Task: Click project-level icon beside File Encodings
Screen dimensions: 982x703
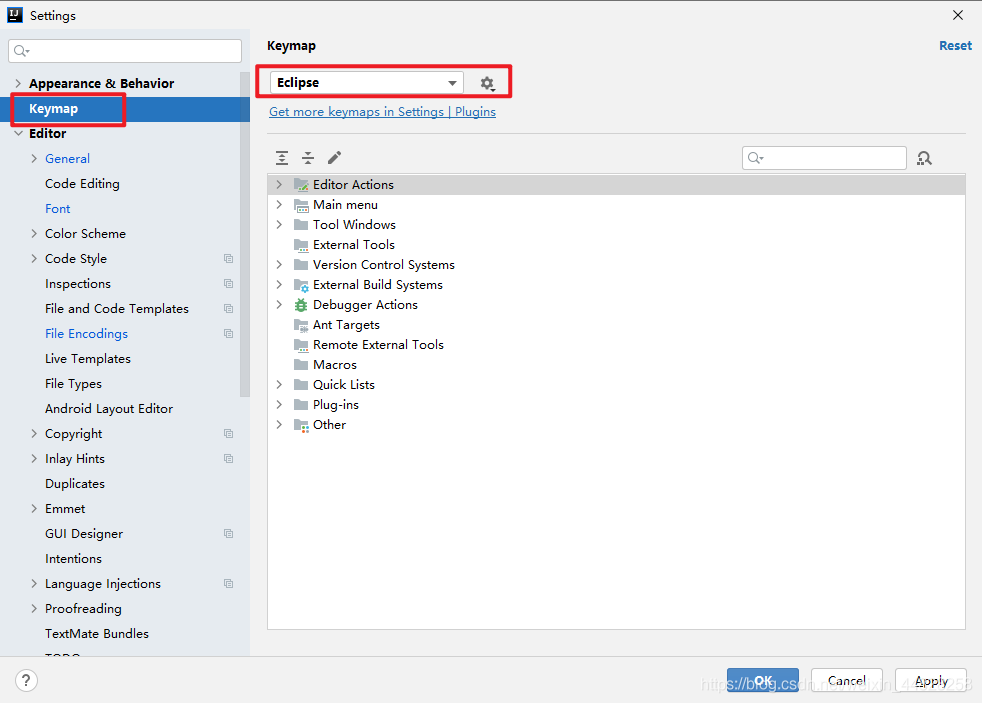Action: point(229,334)
